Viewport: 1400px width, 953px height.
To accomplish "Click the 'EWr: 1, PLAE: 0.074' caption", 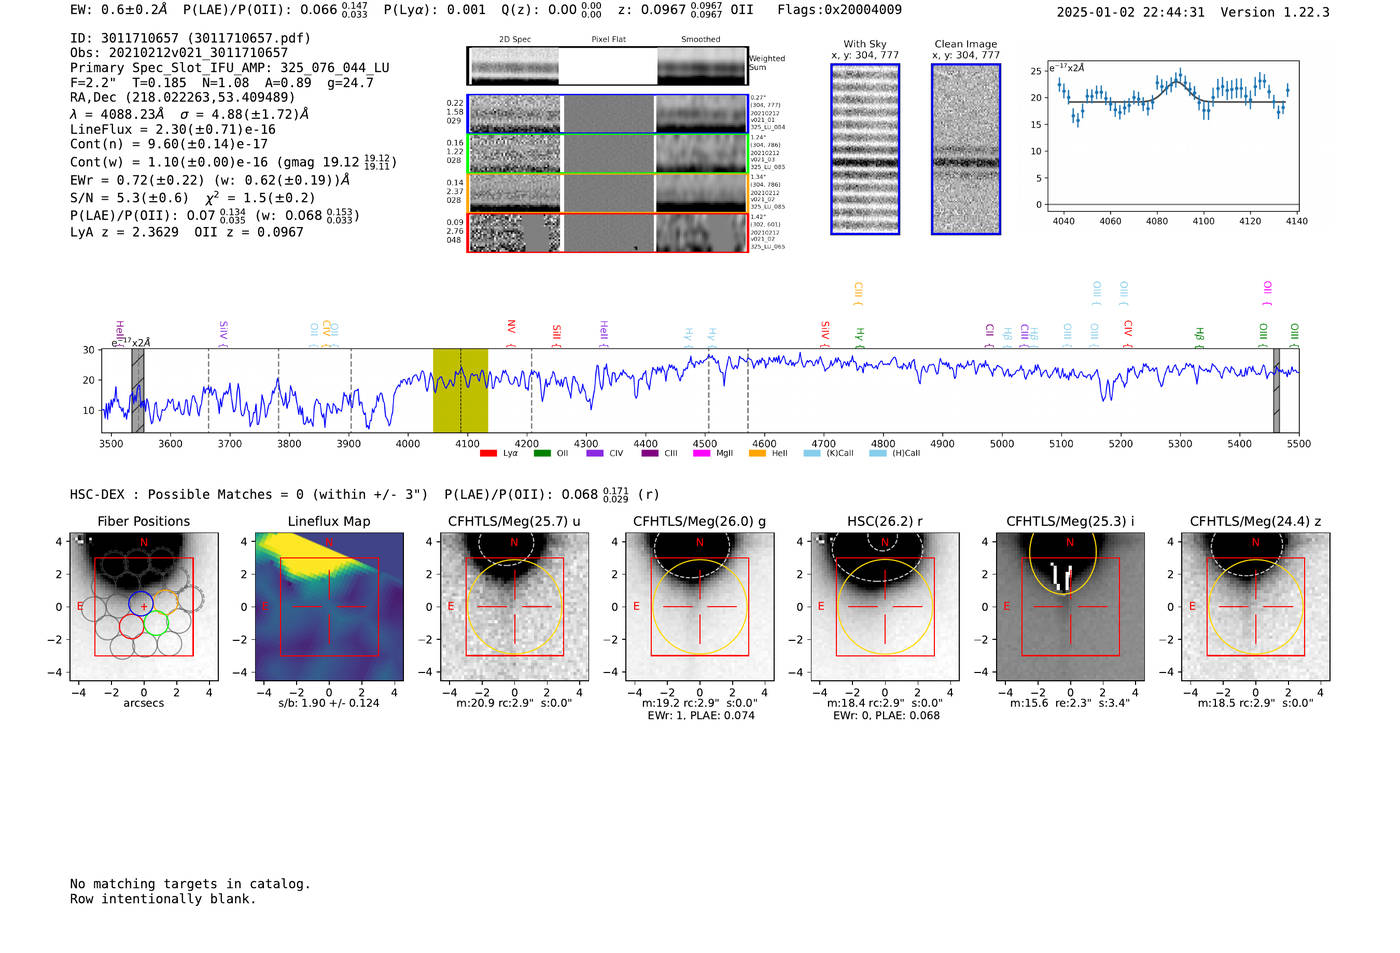I will click(700, 716).
